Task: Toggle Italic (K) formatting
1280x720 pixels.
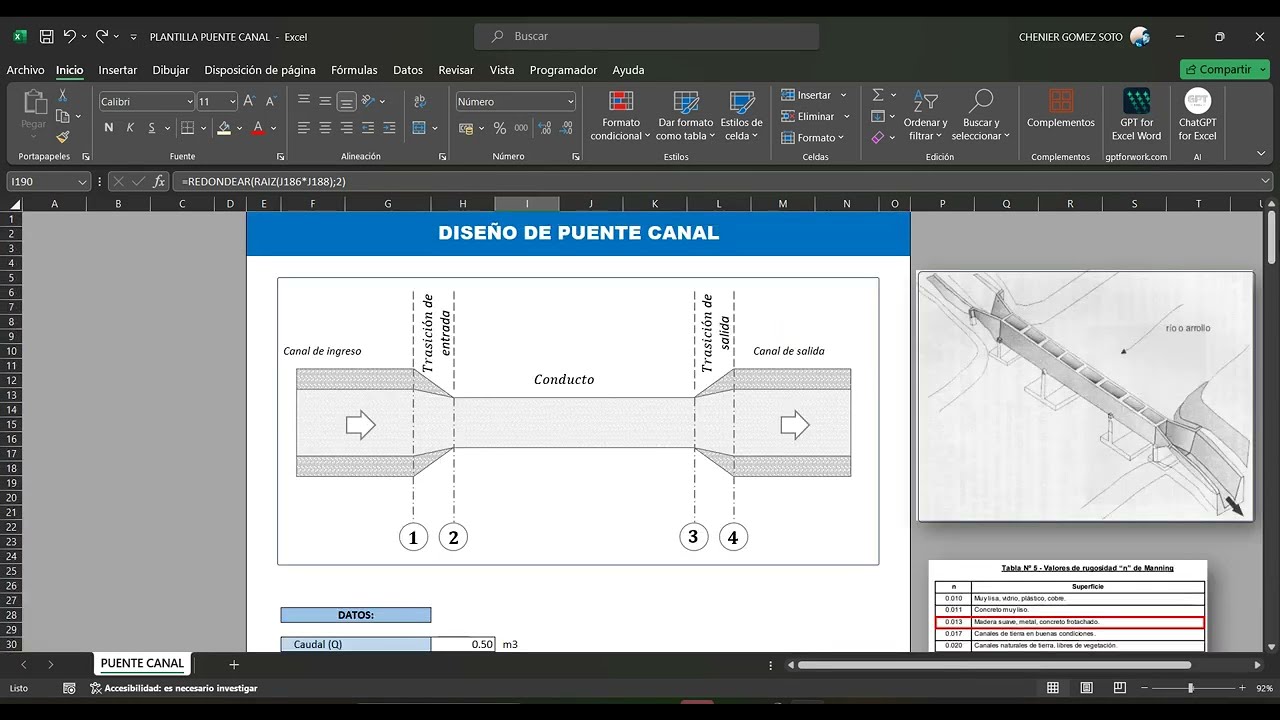Action: click(130, 128)
